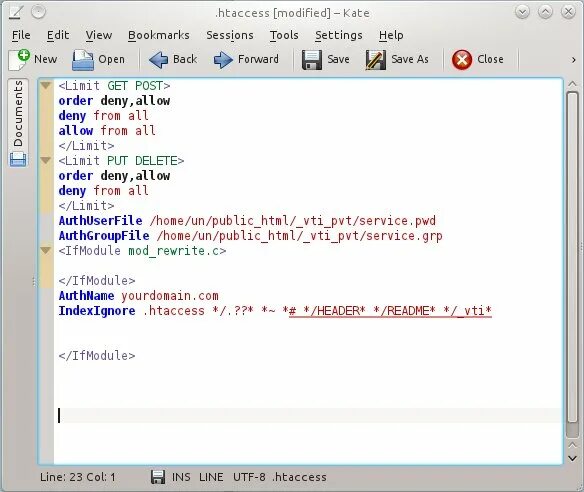Open the View menu
584x492 pixels.
(99, 35)
